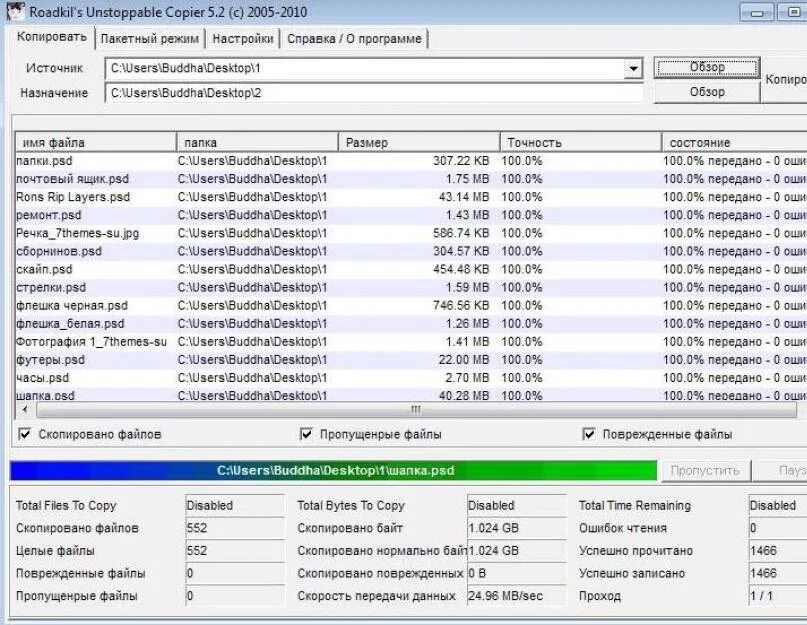Select the папки.psd file row
Image resolution: width=807 pixels, height=625 pixels.
point(411,161)
